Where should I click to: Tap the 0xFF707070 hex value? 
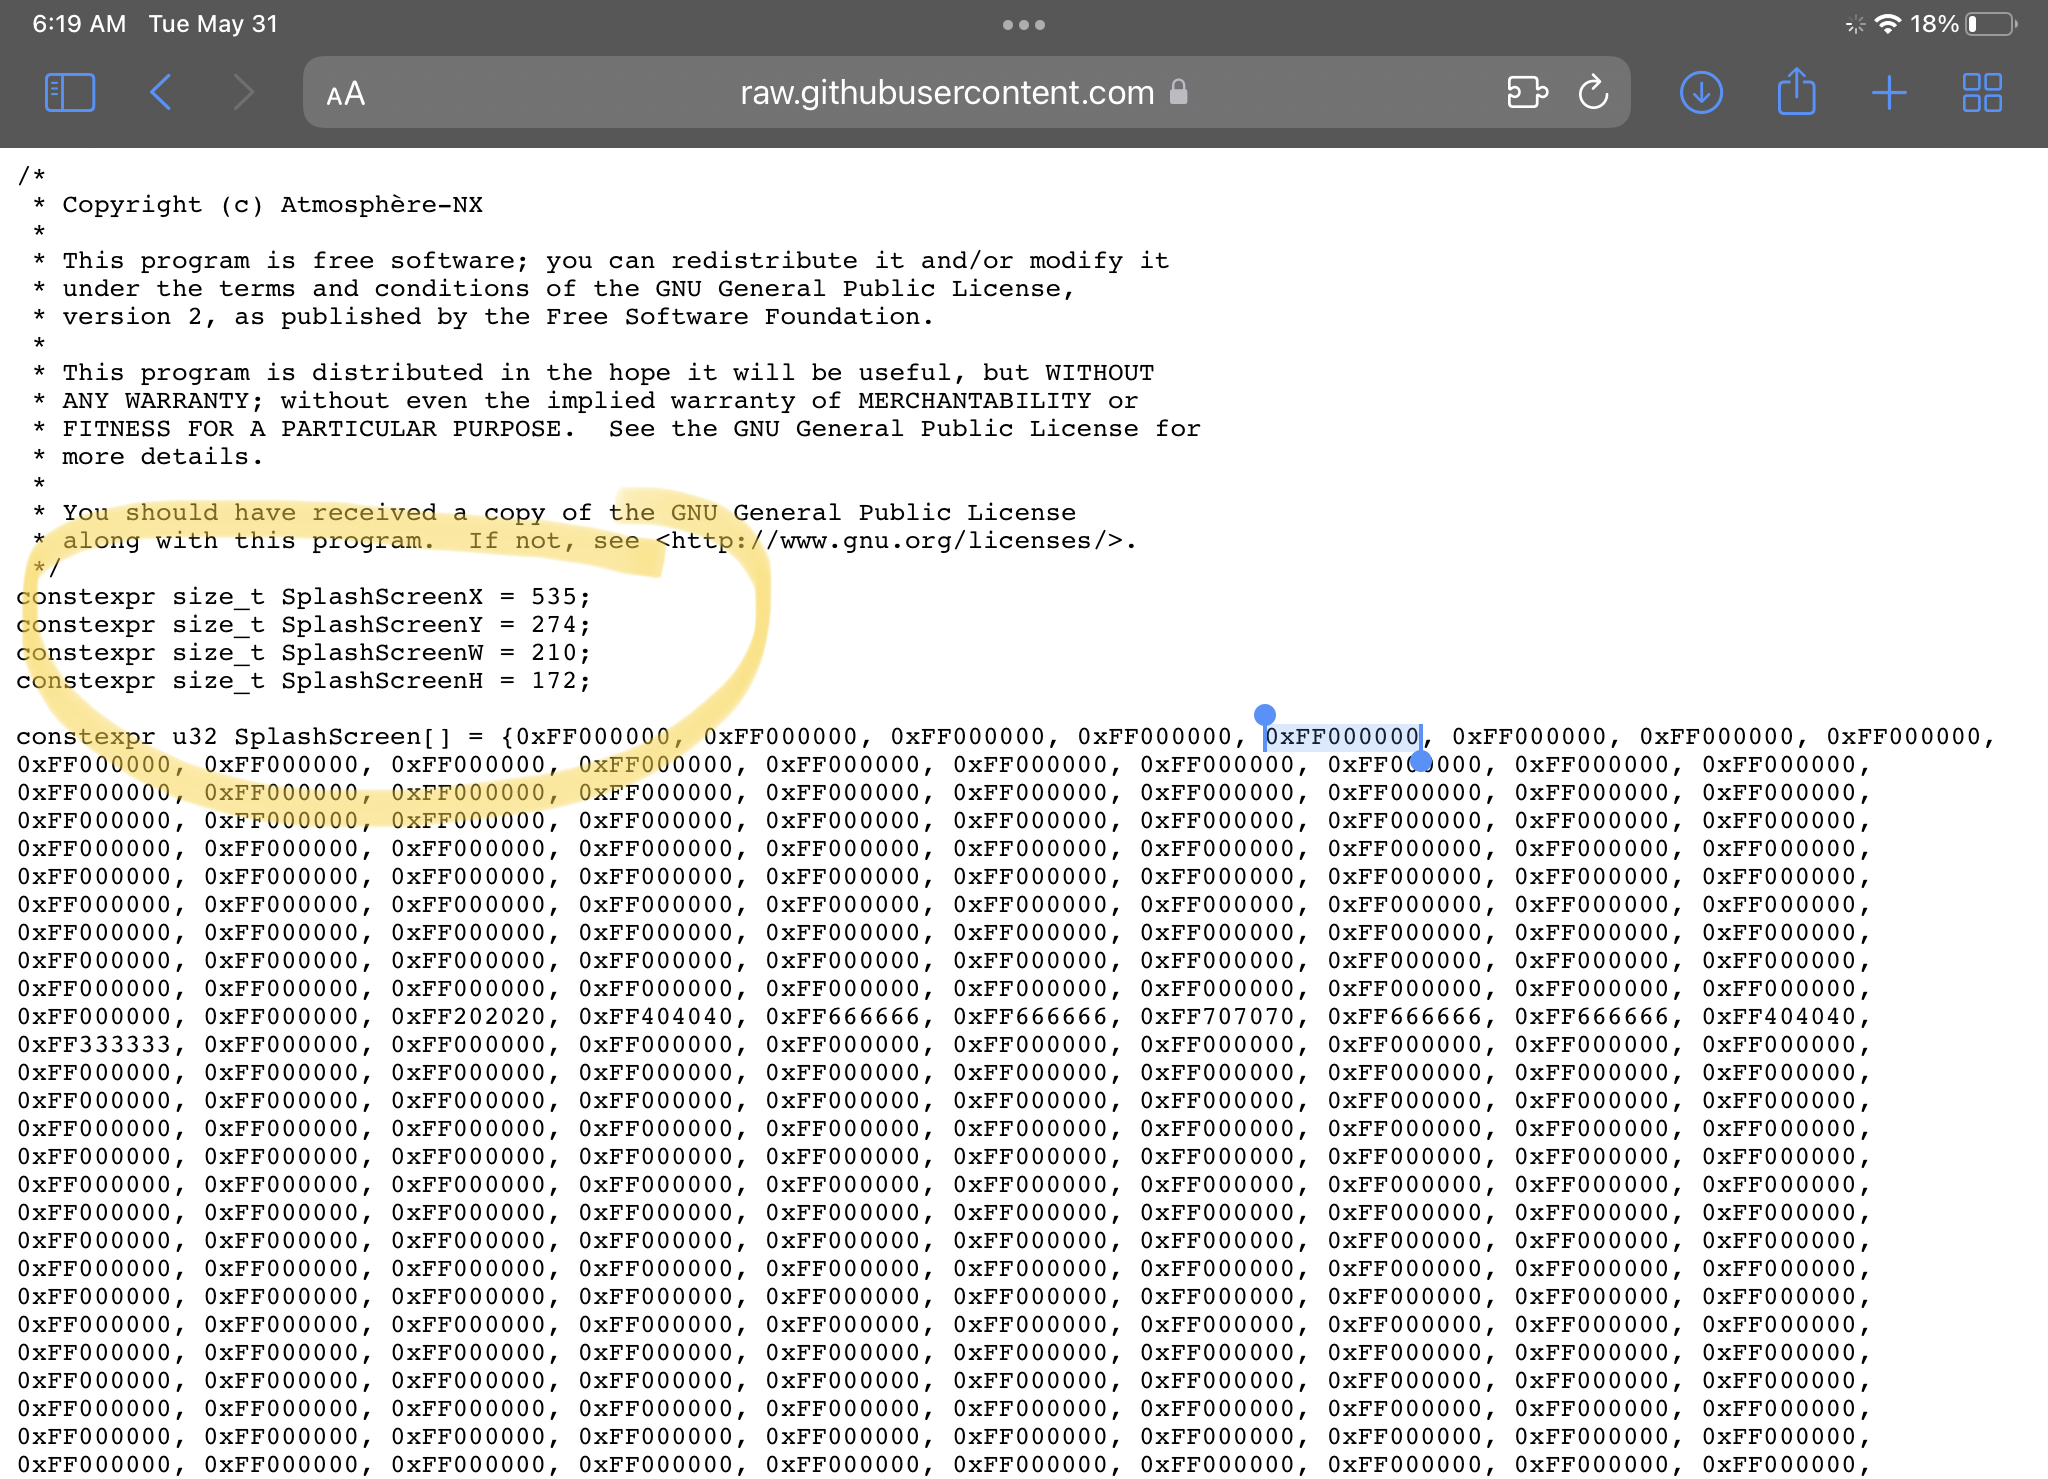pyautogui.click(x=1217, y=1017)
